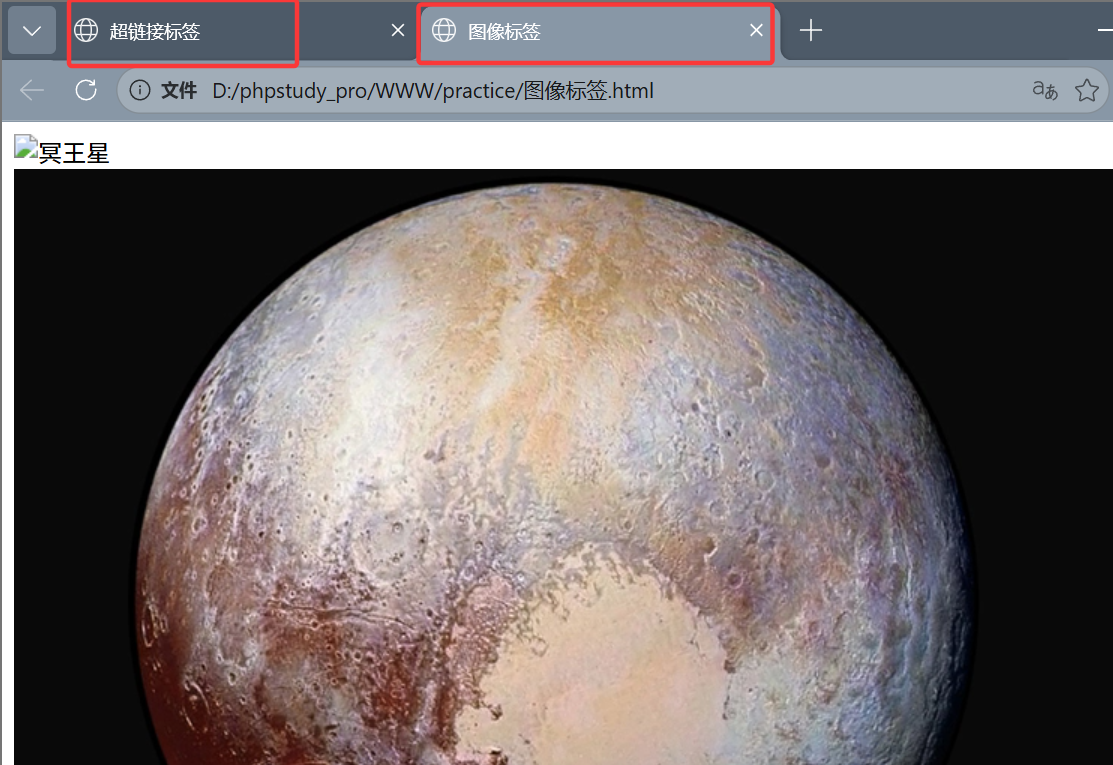View site information icon in address bar
This screenshot has width=1113, height=765.
(x=140, y=90)
